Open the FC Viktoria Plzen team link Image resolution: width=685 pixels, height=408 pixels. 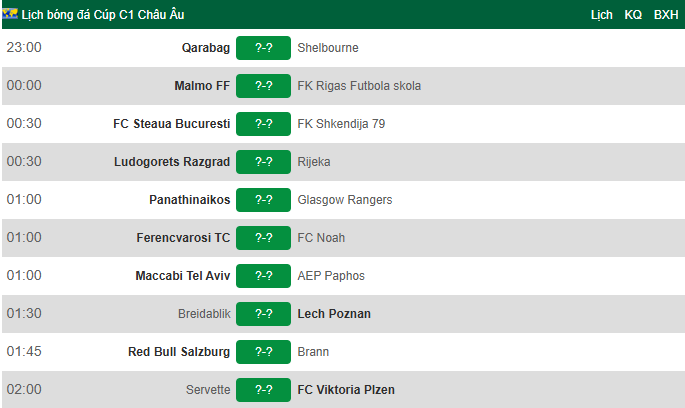(346, 390)
